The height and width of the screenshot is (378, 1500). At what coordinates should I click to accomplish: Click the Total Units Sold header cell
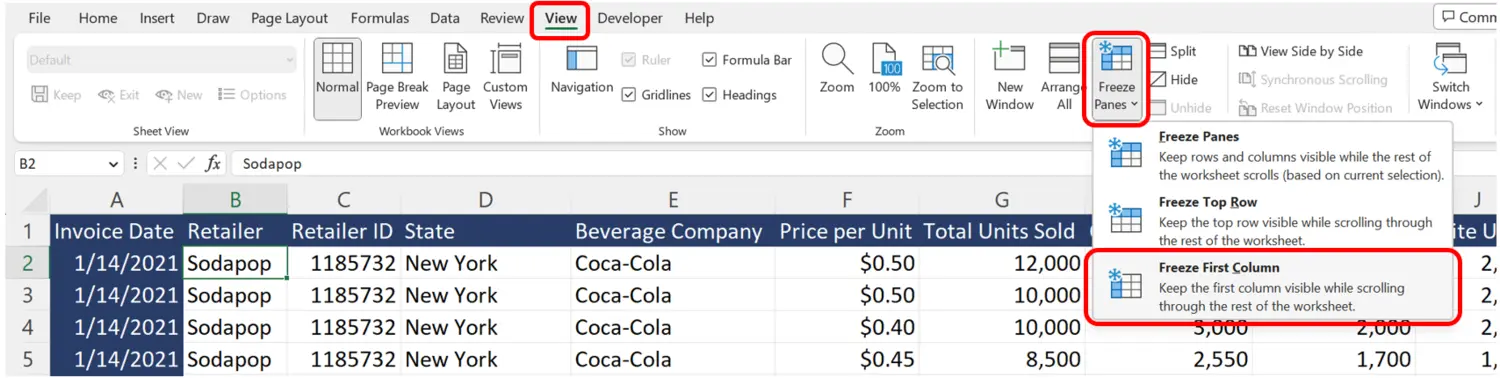pos(1001,231)
